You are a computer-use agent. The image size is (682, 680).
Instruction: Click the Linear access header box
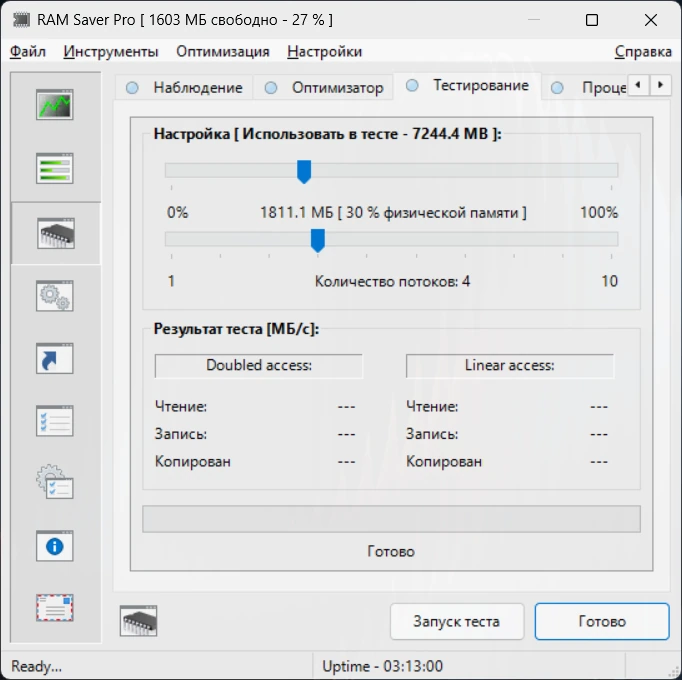click(510, 365)
